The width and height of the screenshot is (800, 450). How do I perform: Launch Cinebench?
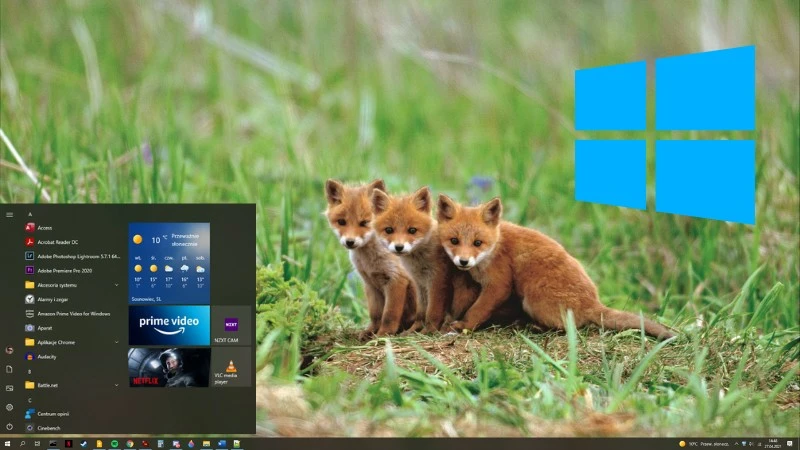pyautogui.click(x=71, y=428)
